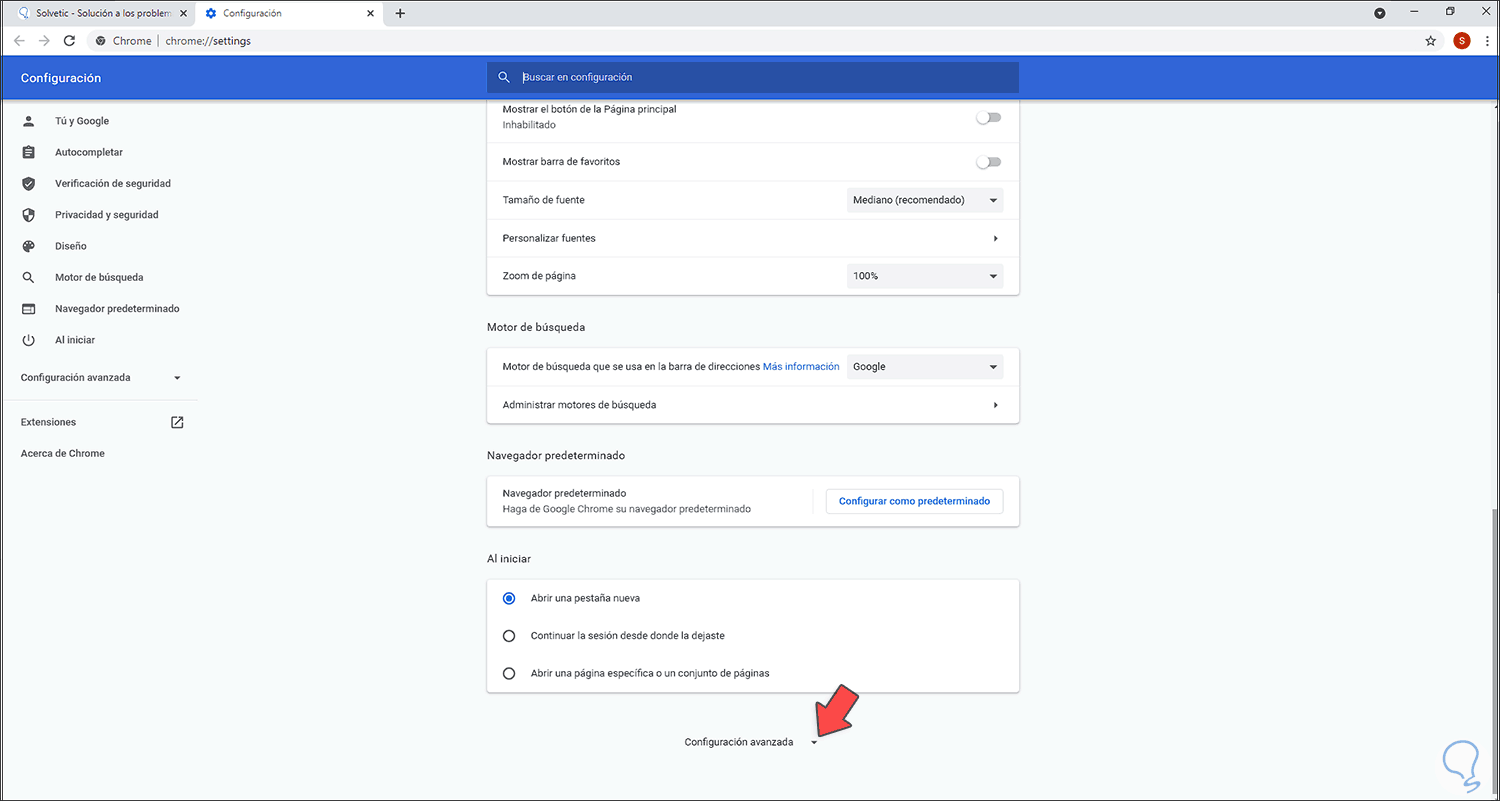This screenshot has height=801, width=1500.
Task: Open the Zoom de página dropdown
Action: 925,276
